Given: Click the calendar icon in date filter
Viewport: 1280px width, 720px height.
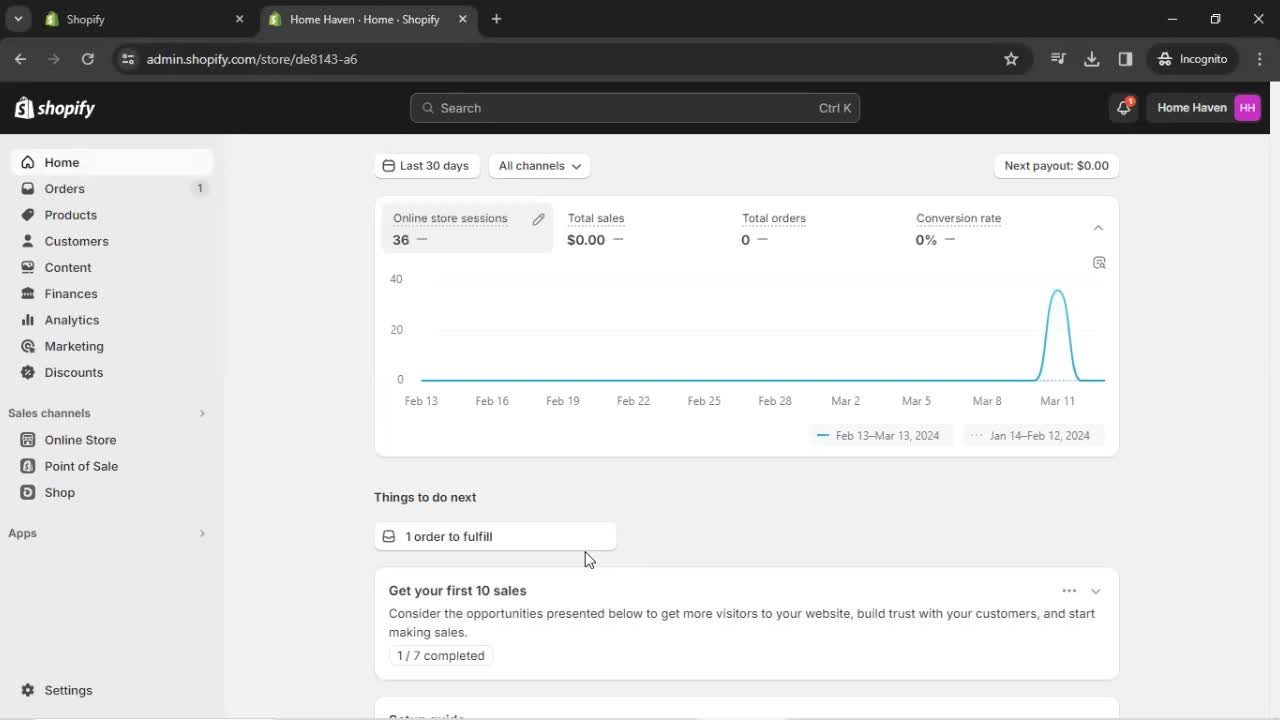Looking at the screenshot, I should tap(388, 166).
